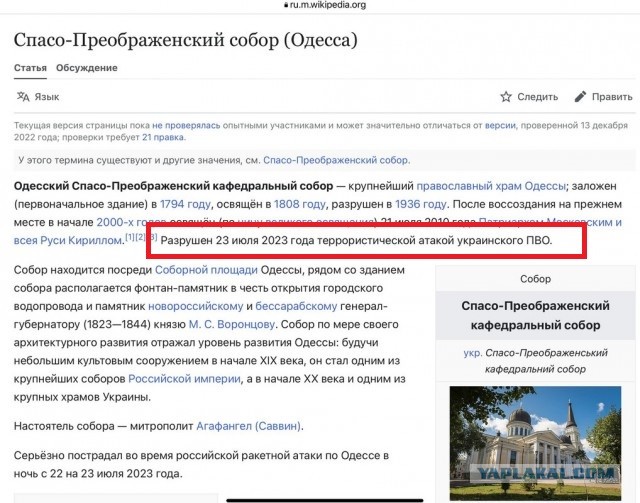Image resolution: width=640 pixels, height=503 pixels.
Task: Follow the 'всея Руси Кириллом' link
Action: 68,240
